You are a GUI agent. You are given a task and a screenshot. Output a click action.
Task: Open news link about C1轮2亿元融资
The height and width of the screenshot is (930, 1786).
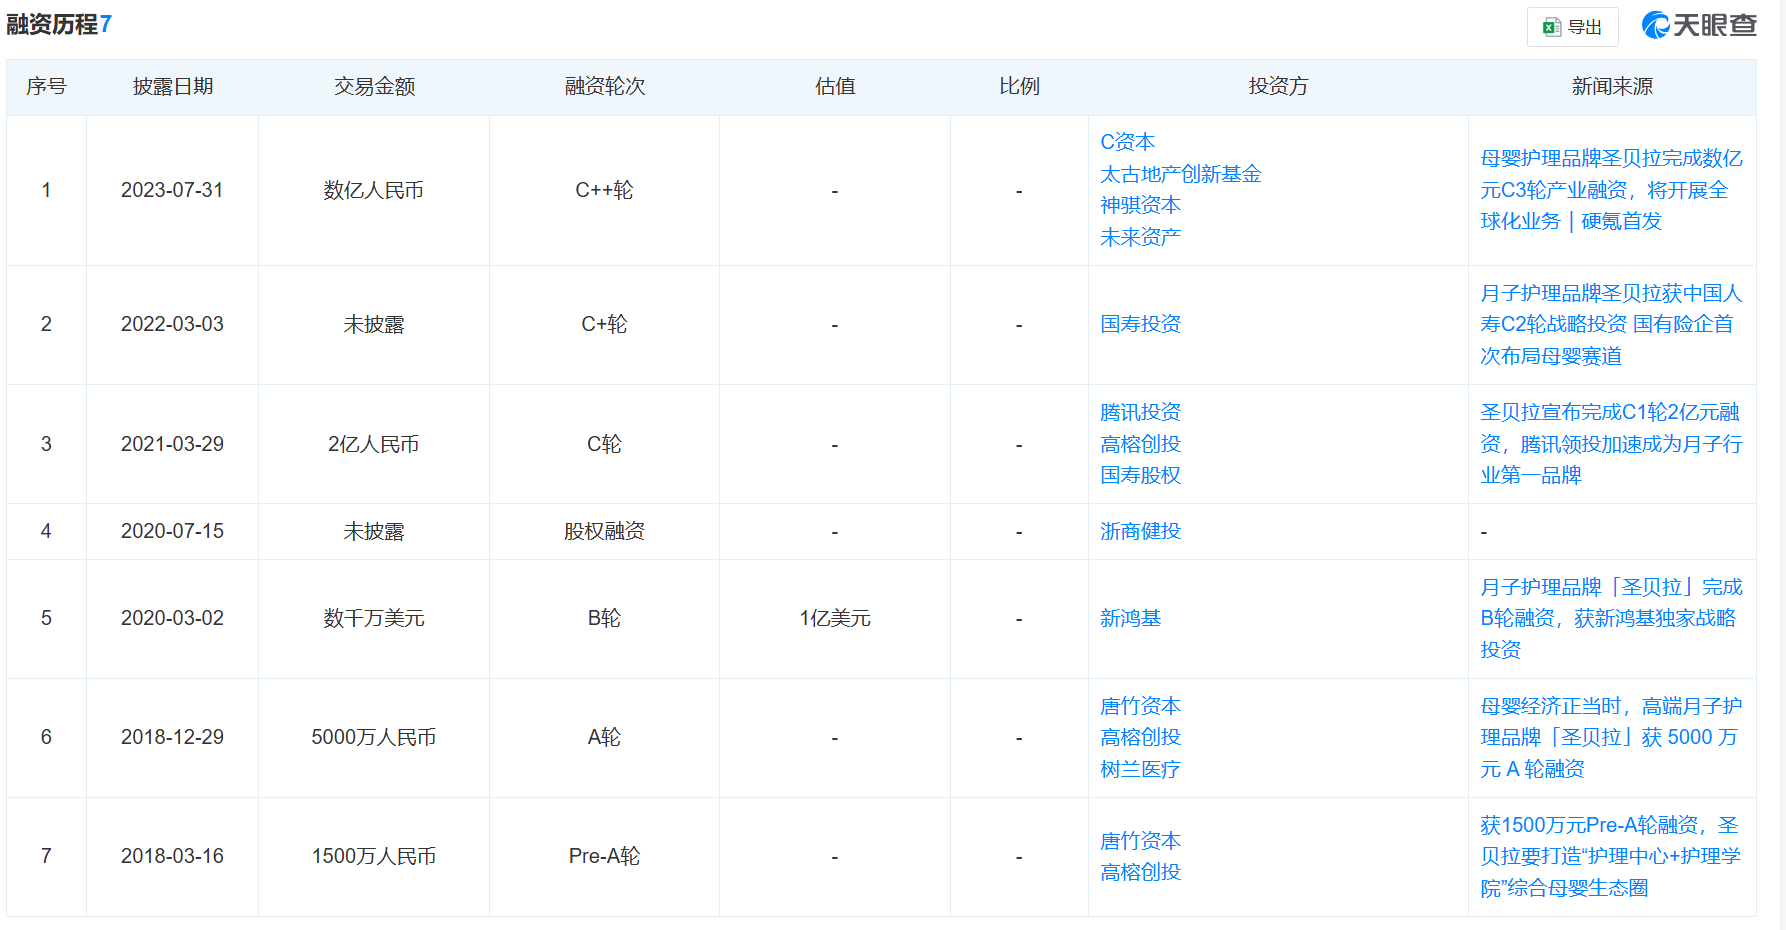(x=1611, y=444)
